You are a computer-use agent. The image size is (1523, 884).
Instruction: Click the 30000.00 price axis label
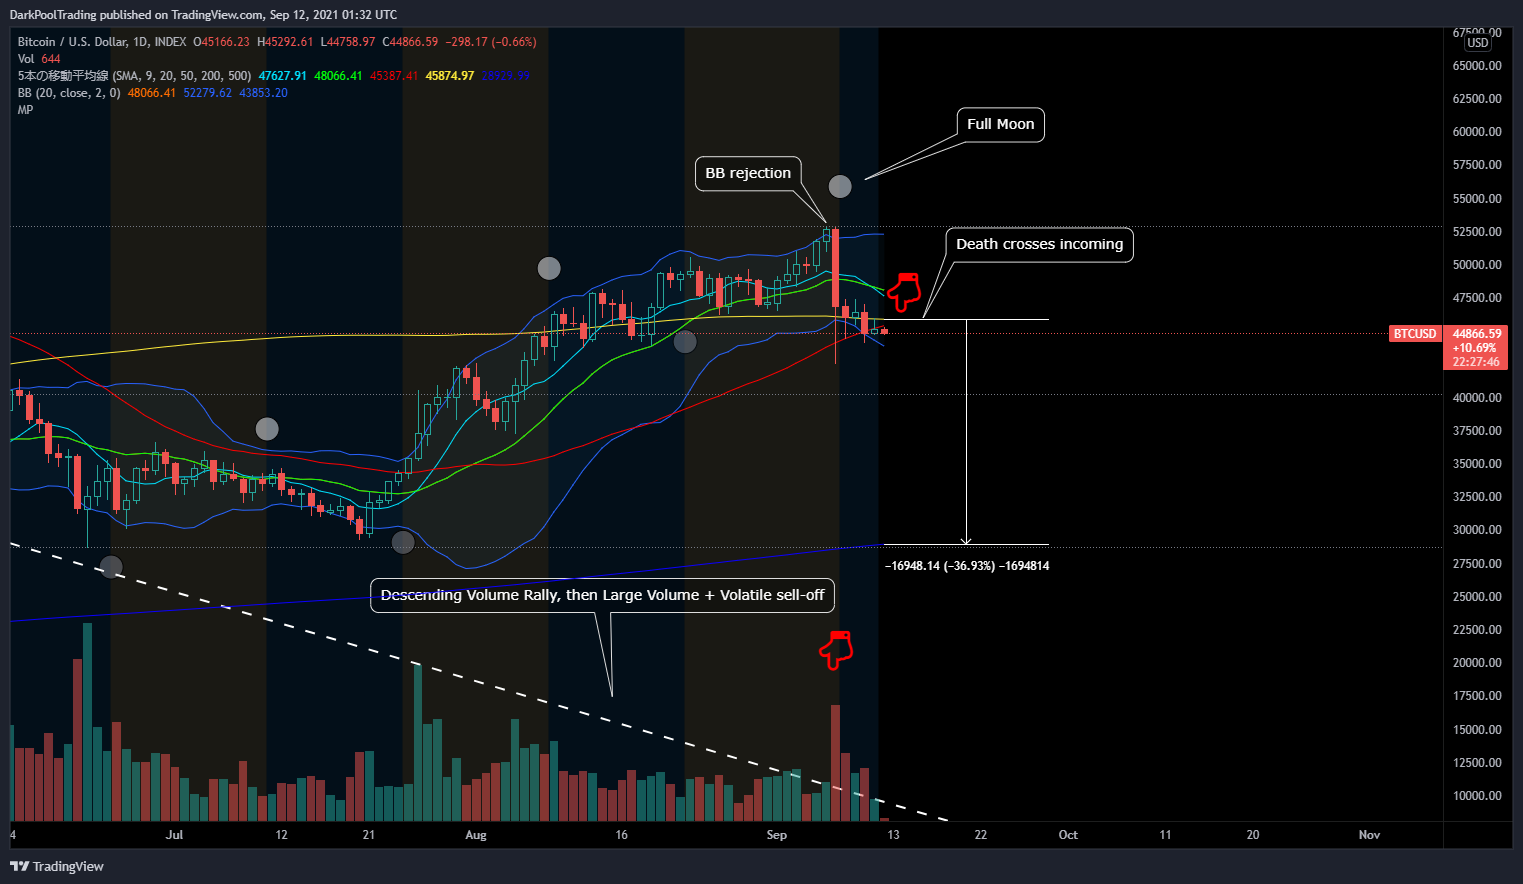click(x=1477, y=530)
